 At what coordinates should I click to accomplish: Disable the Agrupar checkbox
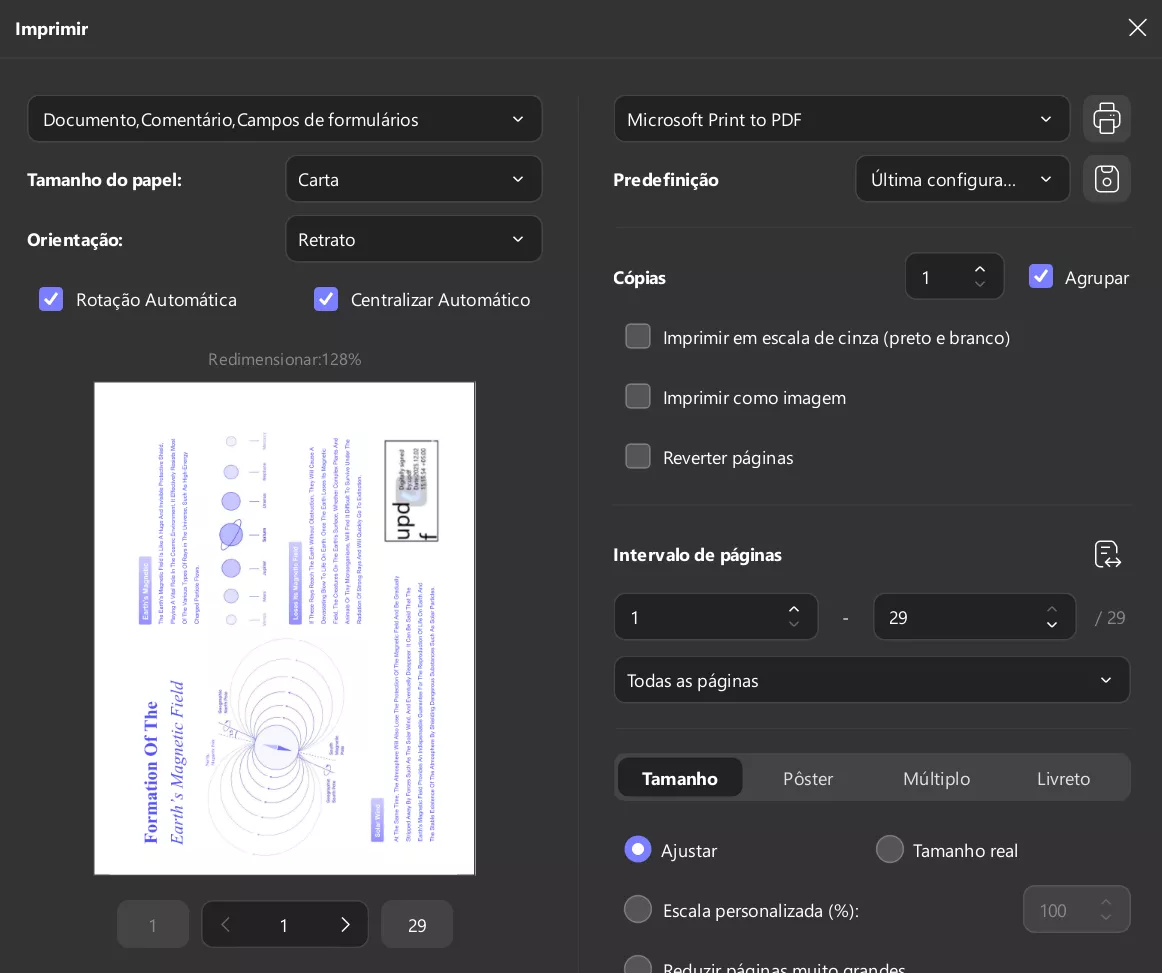[1041, 276]
